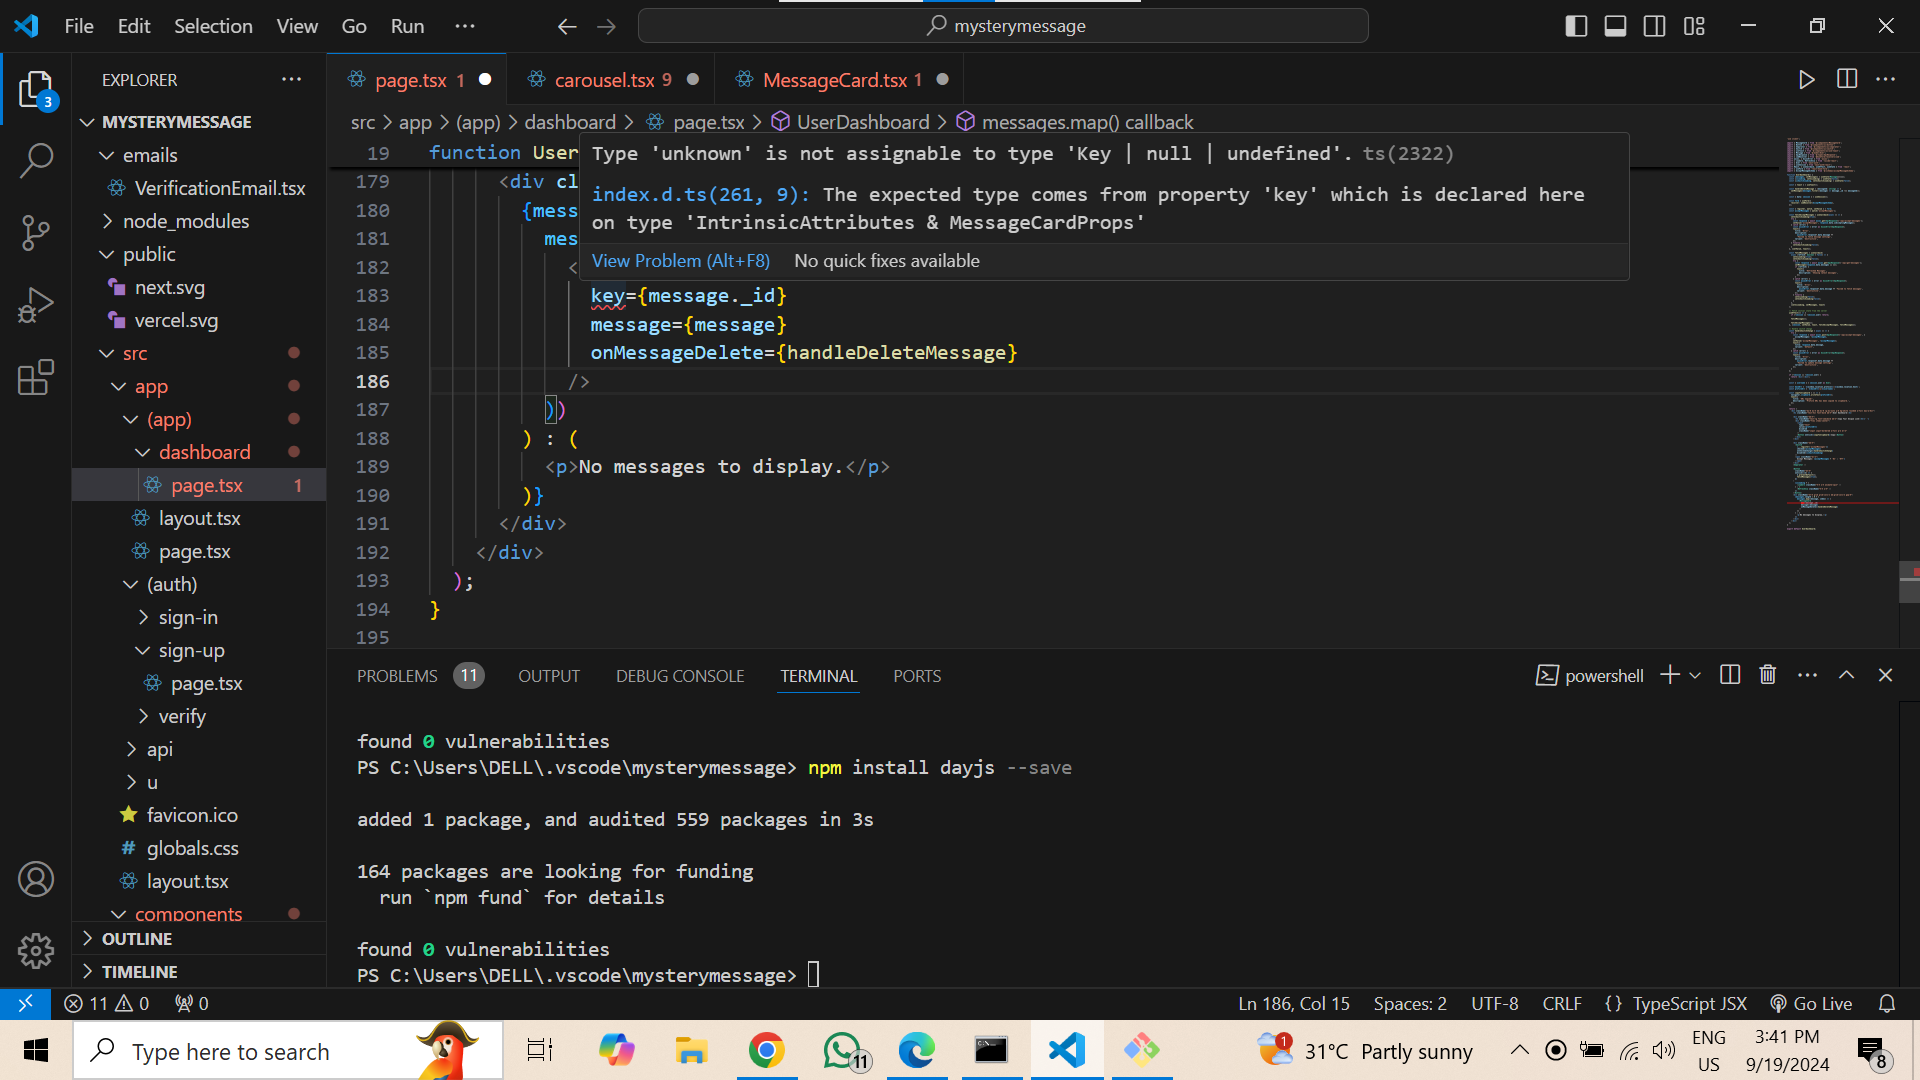Open the Selection menu
Viewport: 1920px width, 1080px height.
[213, 26]
